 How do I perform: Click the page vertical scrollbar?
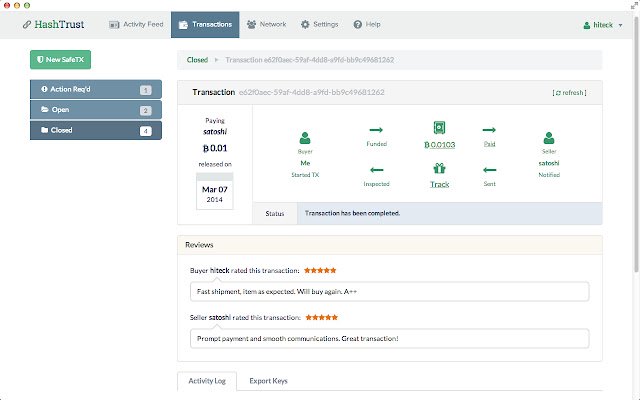pos(636,143)
